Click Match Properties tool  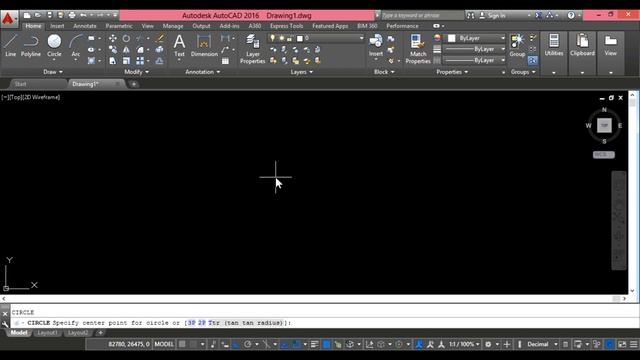click(x=418, y=49)
